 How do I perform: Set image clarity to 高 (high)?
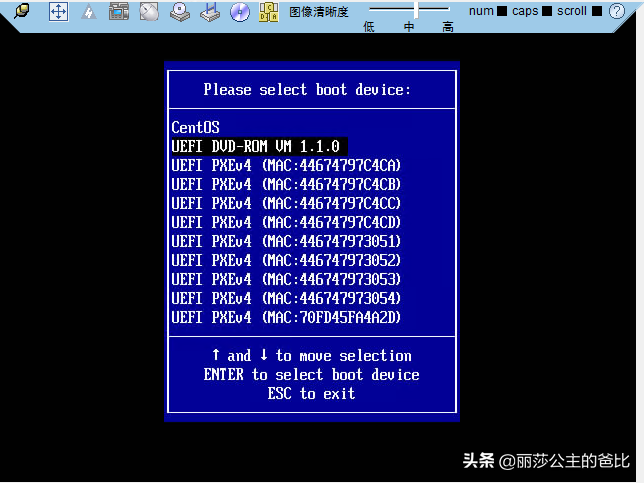[x=448, y=27]
